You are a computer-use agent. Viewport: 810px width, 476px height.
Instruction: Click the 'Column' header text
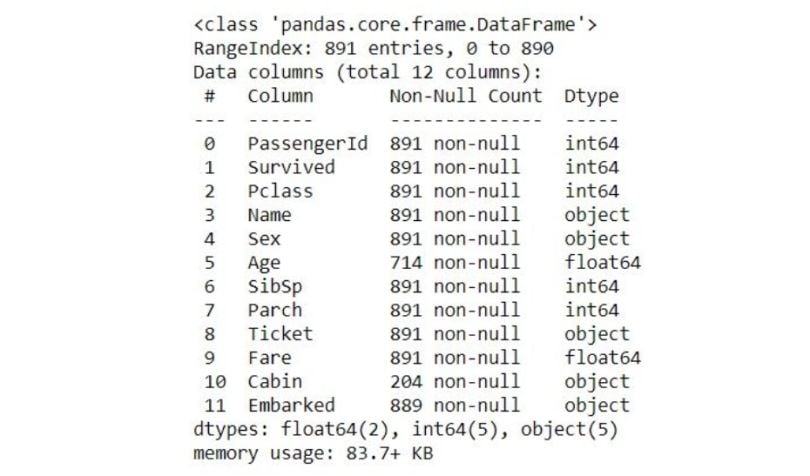[x=281, y=96]
